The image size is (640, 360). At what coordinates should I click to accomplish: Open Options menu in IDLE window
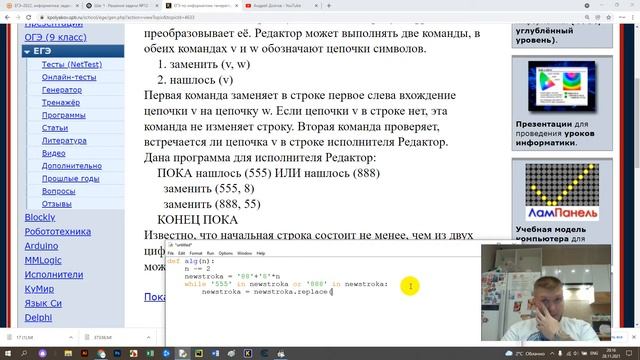pos(226,253)
